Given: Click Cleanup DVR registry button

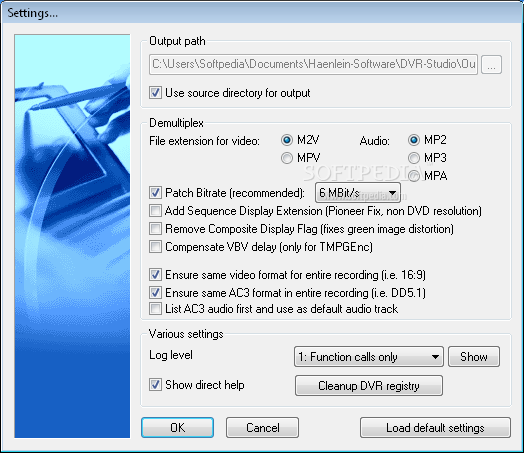Looking at the screenshot, I should [369, 386].
